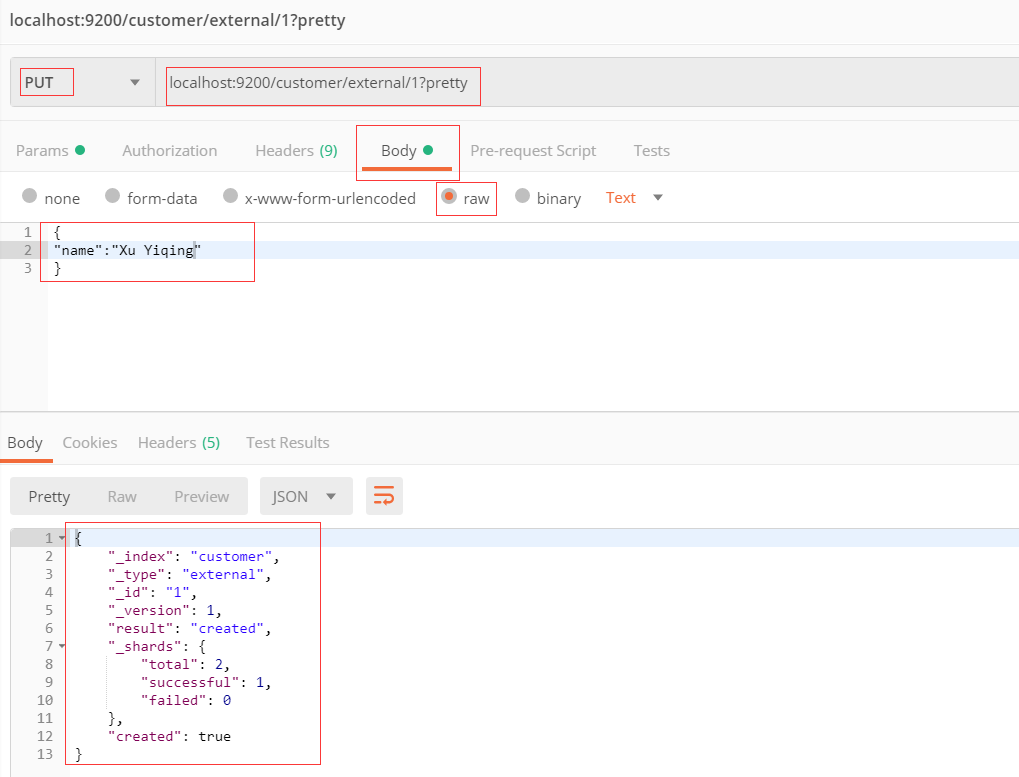The width and height of the screenshot is (1019, 777).
Task: Select the request Body tab
Action: (407, 151)
